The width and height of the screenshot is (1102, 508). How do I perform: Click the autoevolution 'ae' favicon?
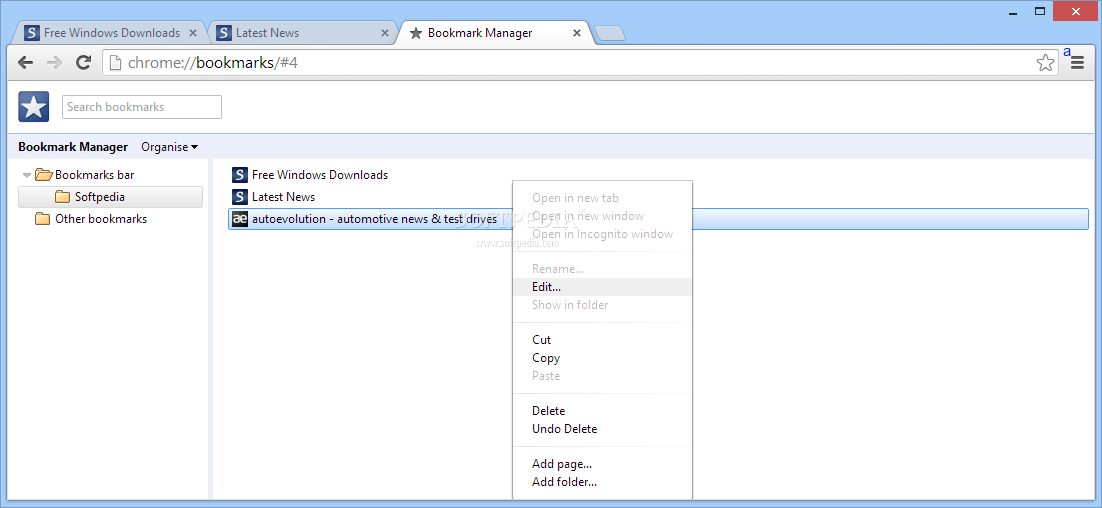point(240,219)
